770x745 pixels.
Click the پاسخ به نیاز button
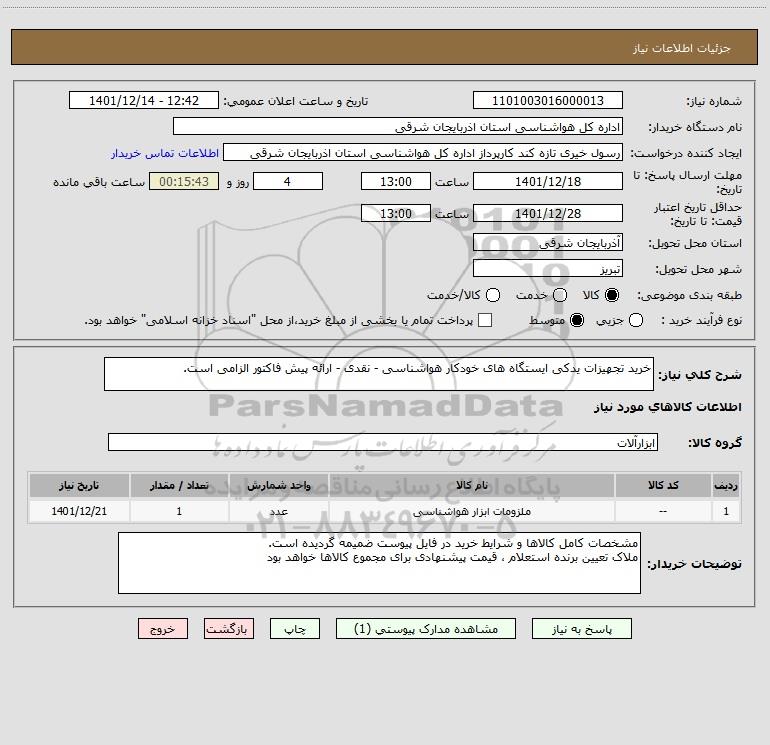point(581,629)
